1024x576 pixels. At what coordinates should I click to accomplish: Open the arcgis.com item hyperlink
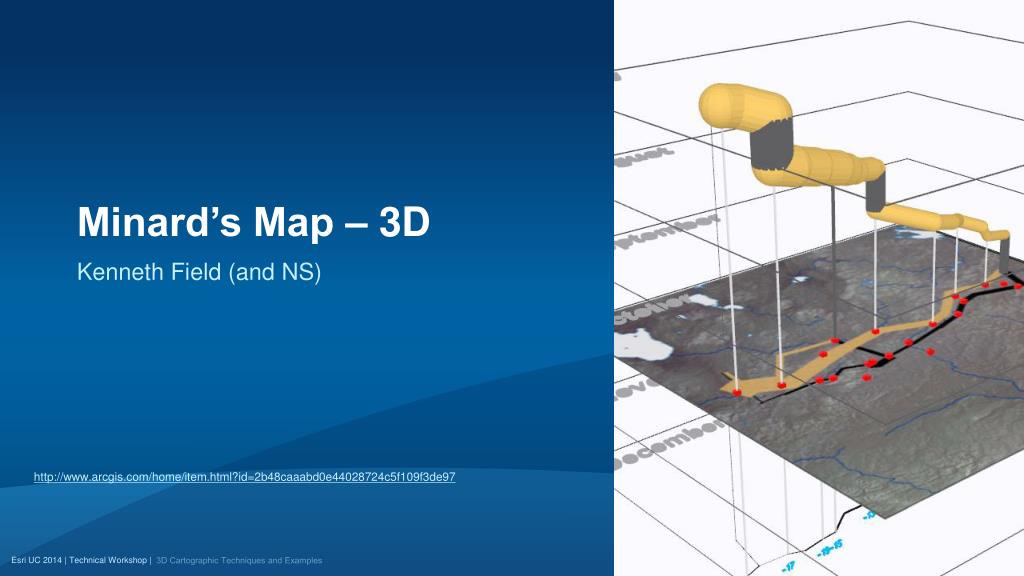[244, 477]
